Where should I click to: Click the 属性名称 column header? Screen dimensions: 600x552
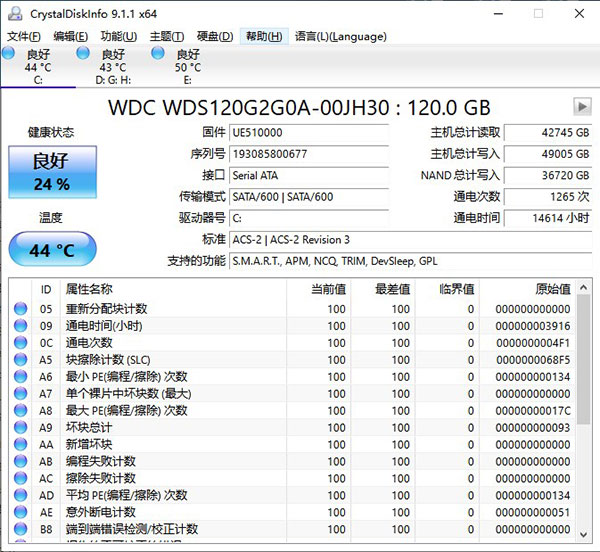pyautogui.click(x=90, y=288)
